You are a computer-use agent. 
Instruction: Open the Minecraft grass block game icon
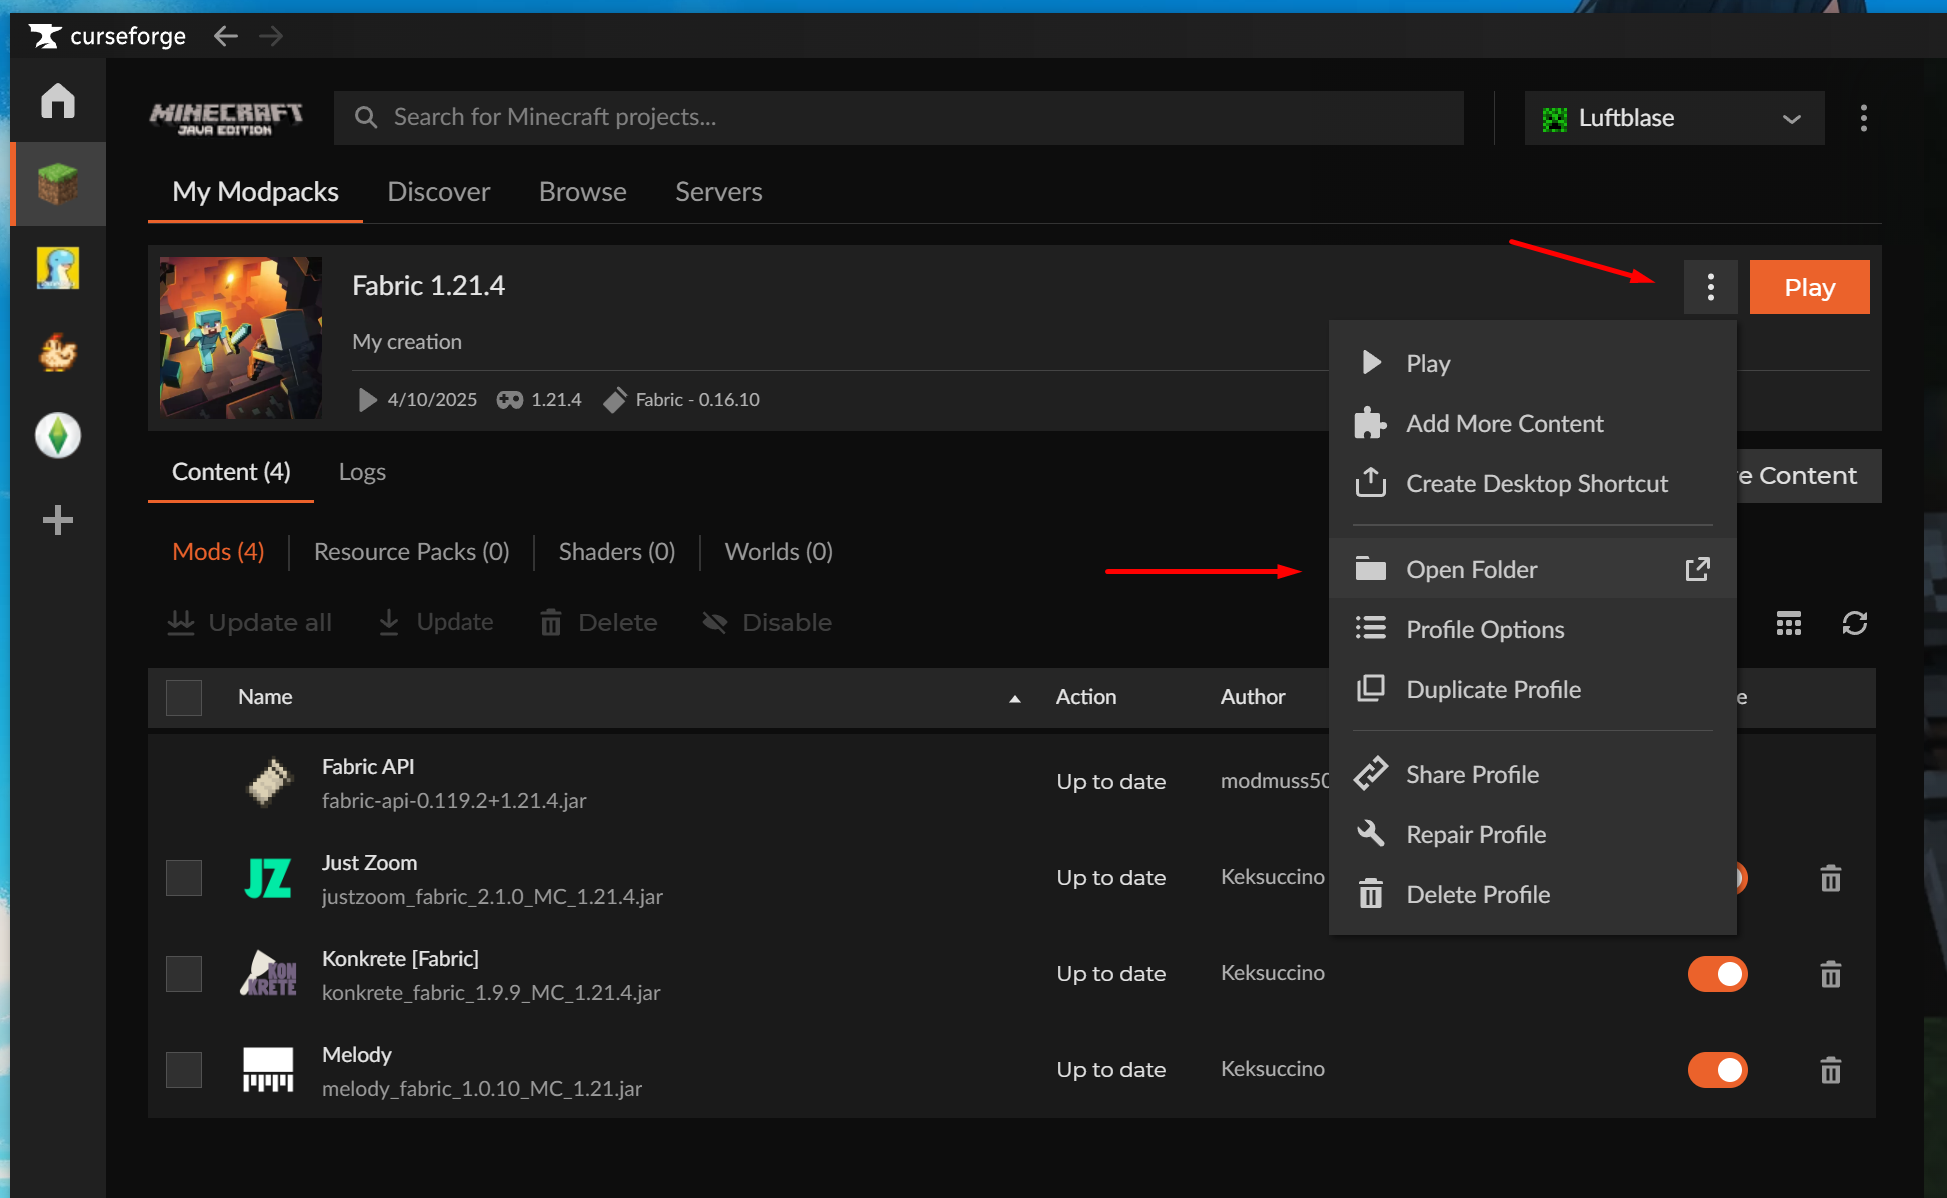tap(58, 184)
